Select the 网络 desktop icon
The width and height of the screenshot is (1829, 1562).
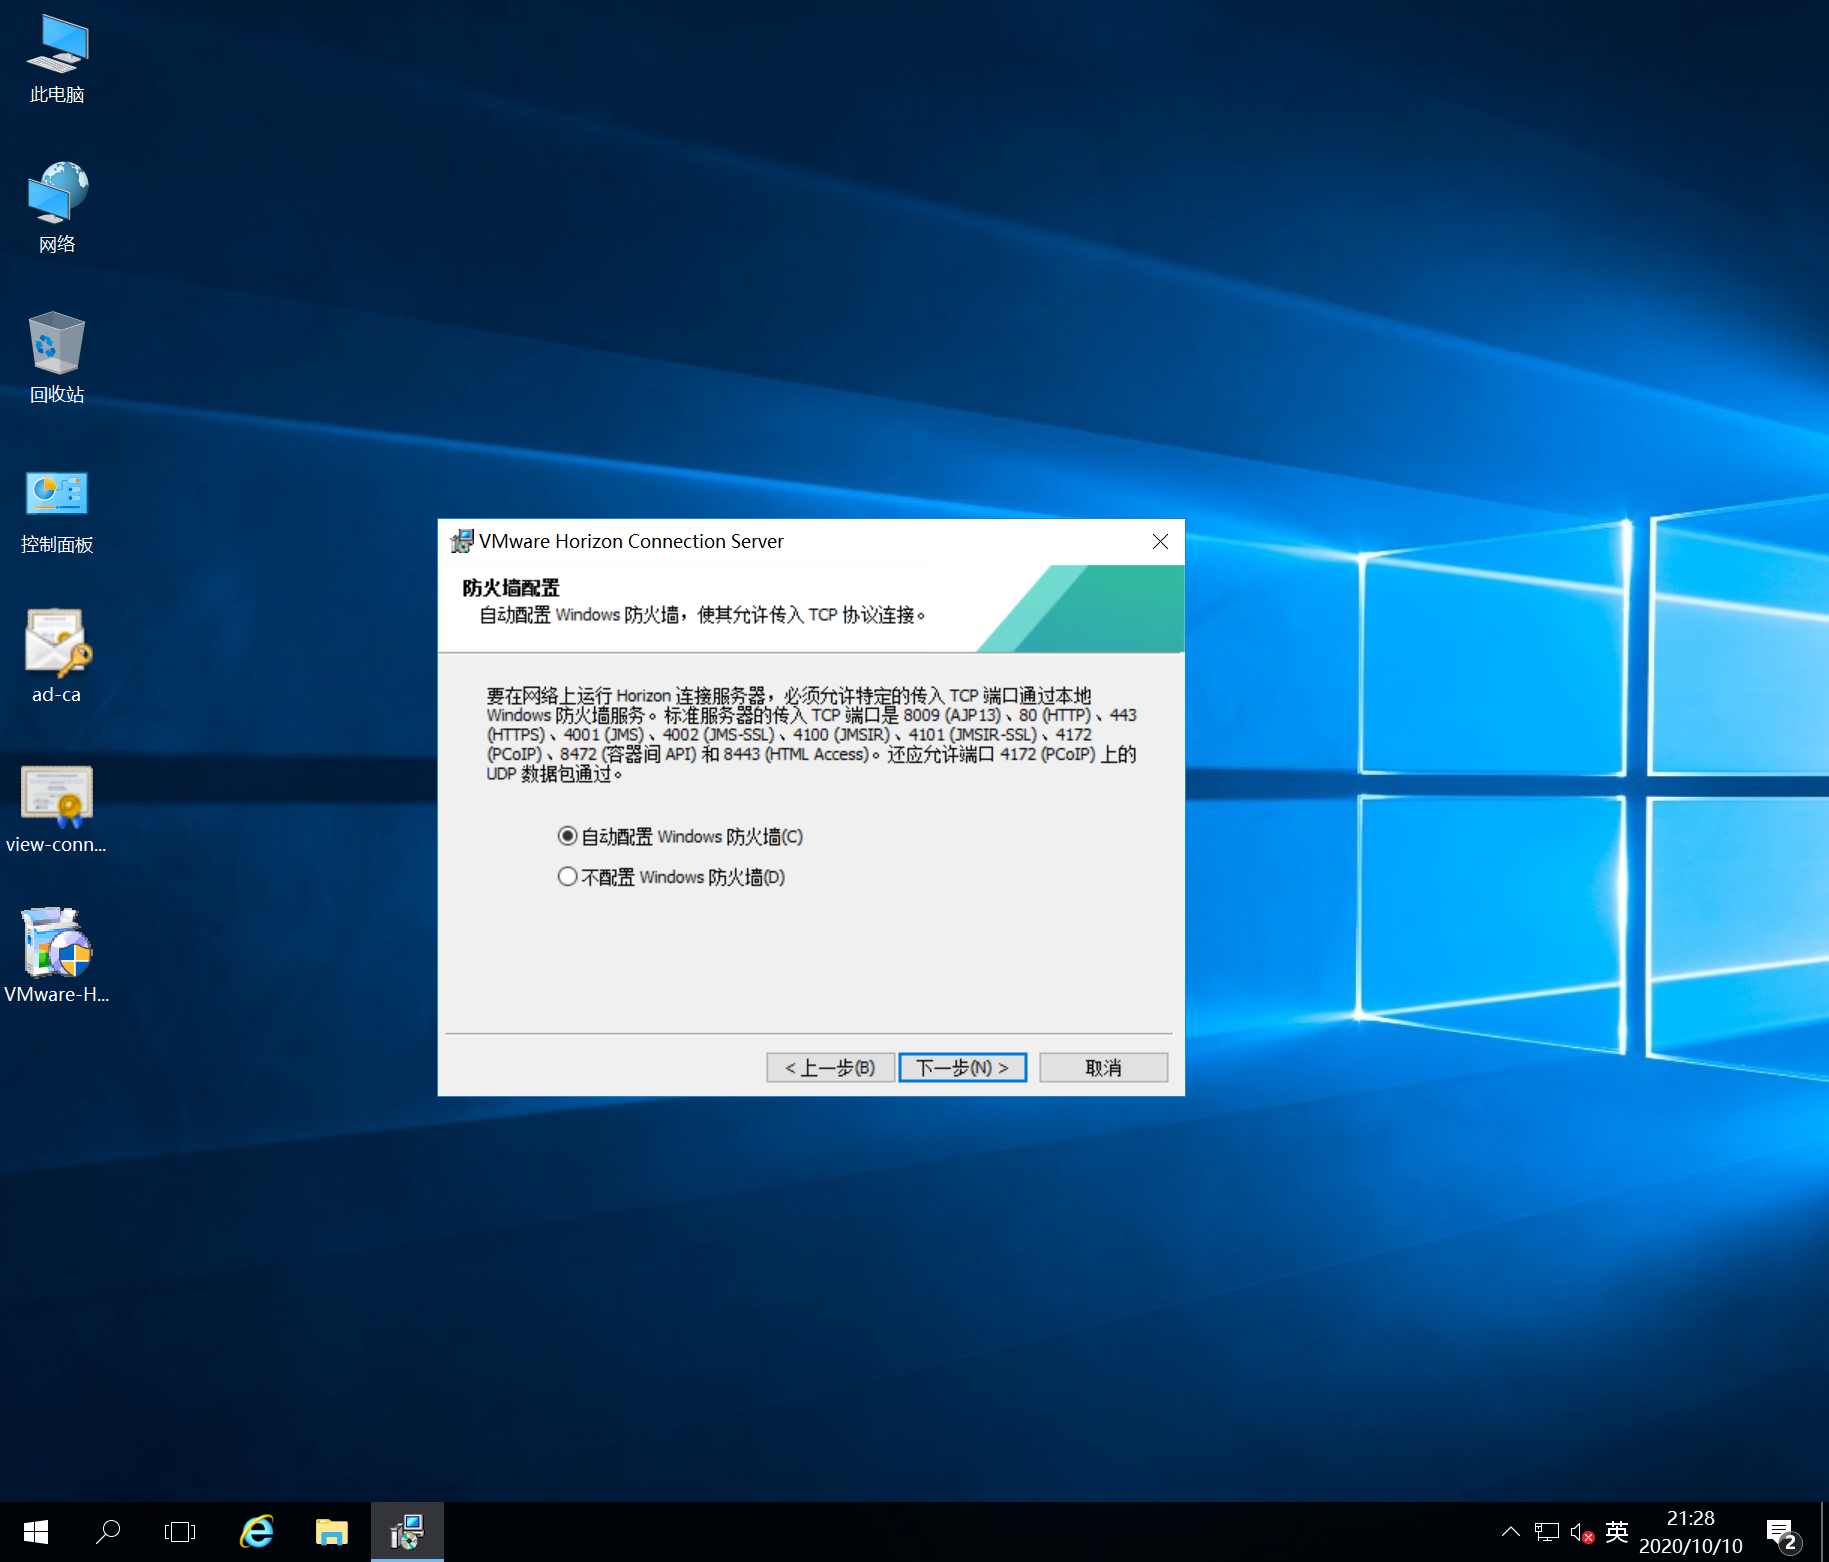point(57,208)
